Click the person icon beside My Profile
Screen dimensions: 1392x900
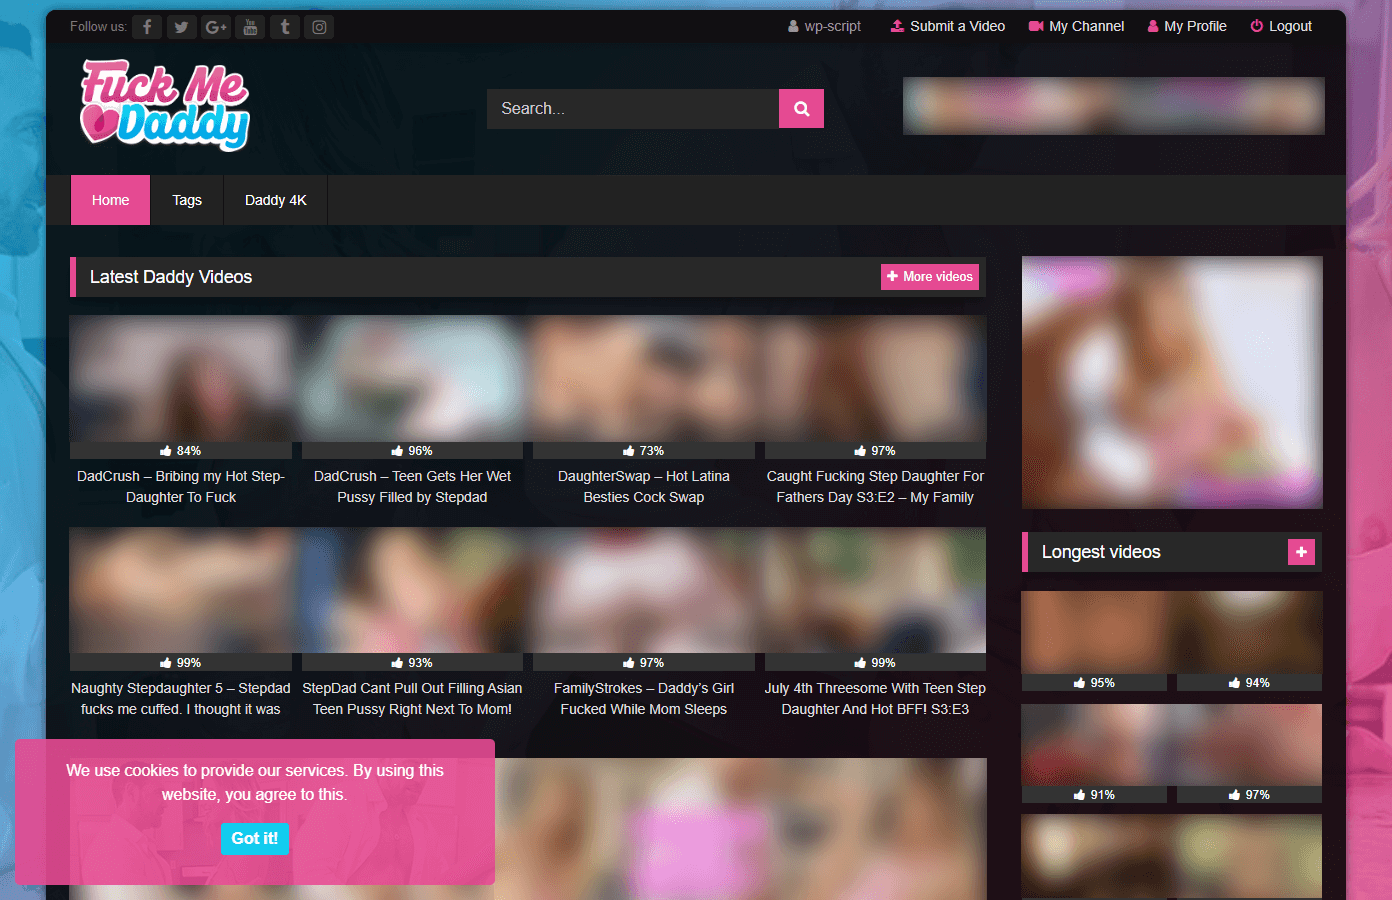pyautogui.click(x=1153, y=26)
